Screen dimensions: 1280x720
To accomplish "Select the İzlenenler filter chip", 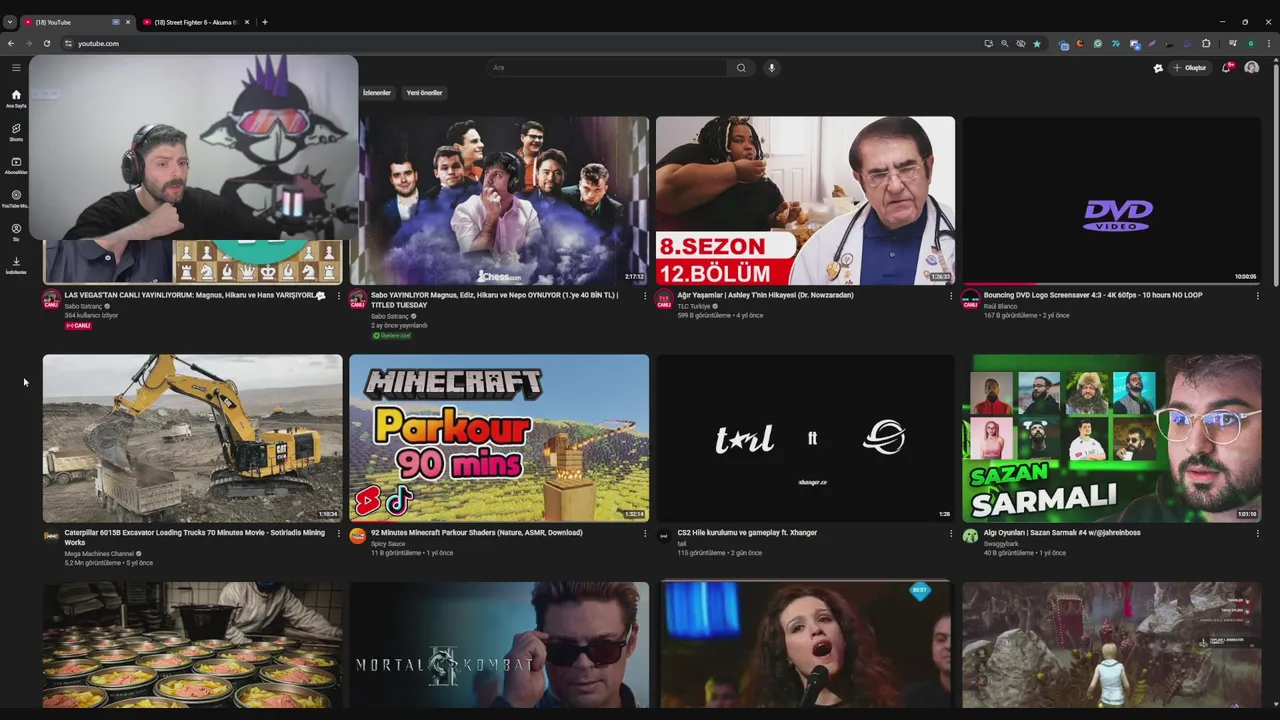I will 377,93.
